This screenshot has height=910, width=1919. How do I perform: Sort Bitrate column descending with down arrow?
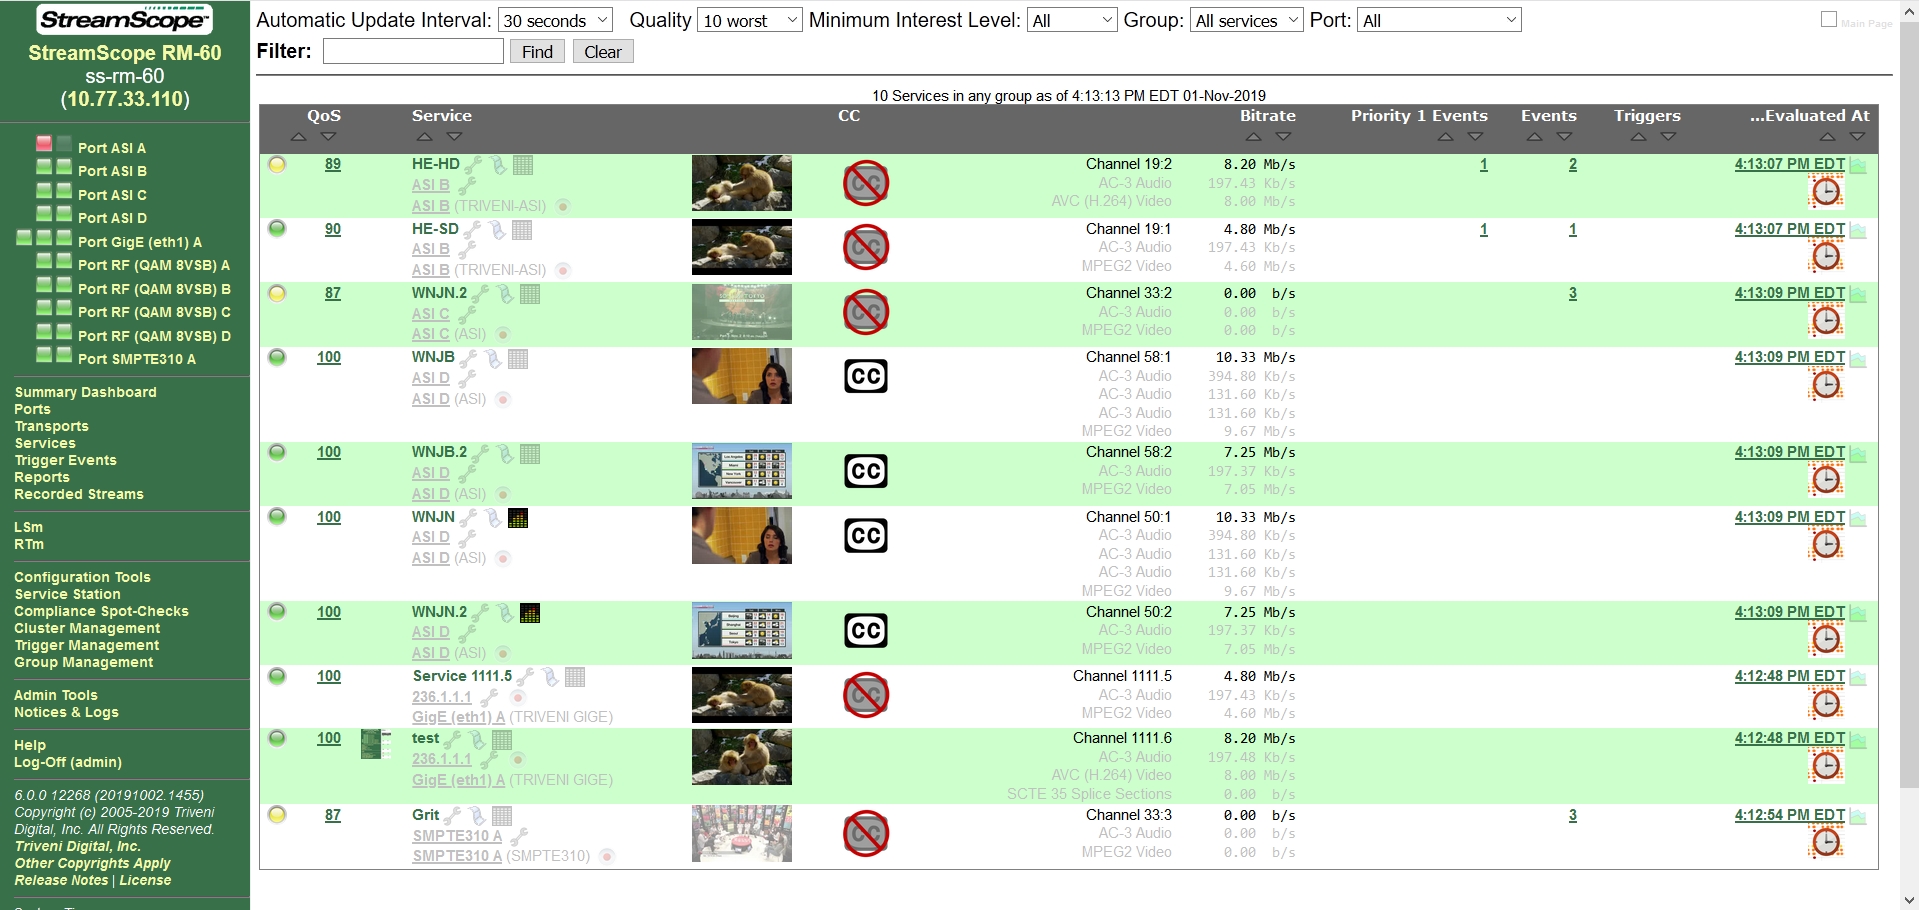1283,137
